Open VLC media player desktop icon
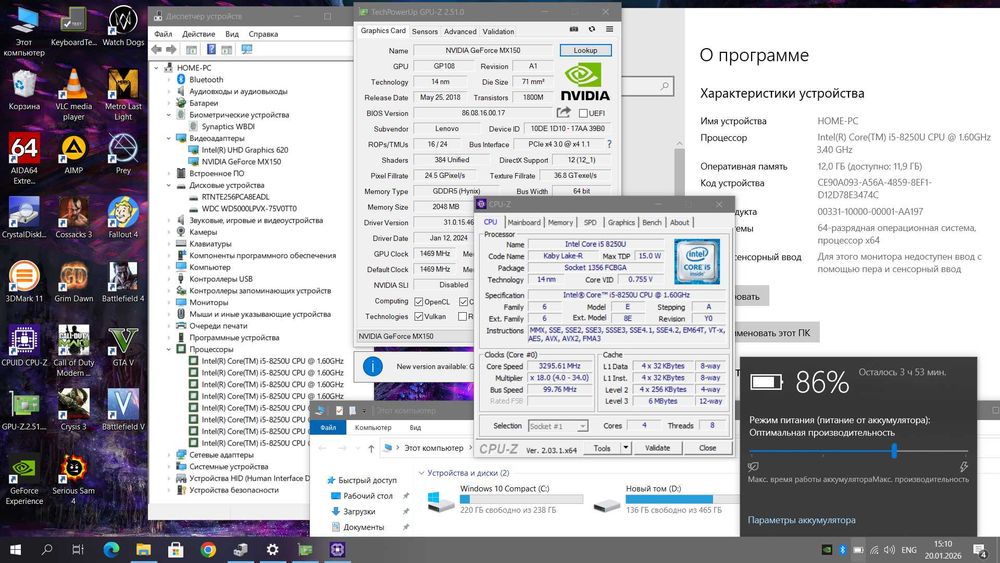 point(73,94)
